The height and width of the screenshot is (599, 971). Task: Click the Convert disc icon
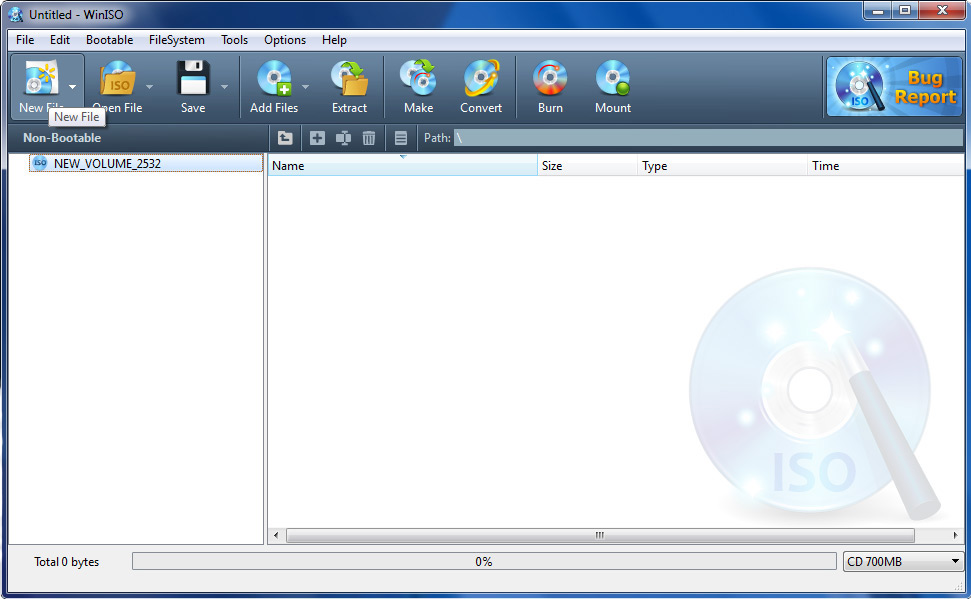(x=481, y=78)
